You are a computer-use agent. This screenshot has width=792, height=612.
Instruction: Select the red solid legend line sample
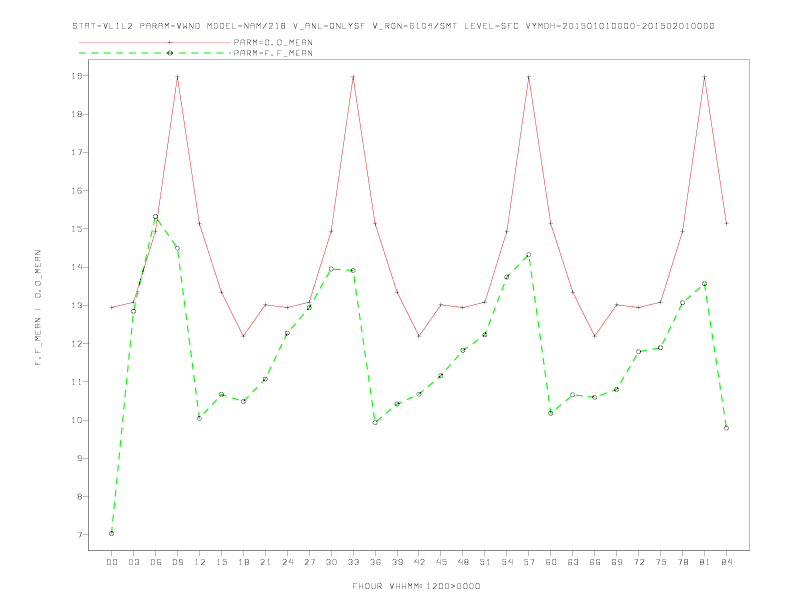(x=155, y=42)
